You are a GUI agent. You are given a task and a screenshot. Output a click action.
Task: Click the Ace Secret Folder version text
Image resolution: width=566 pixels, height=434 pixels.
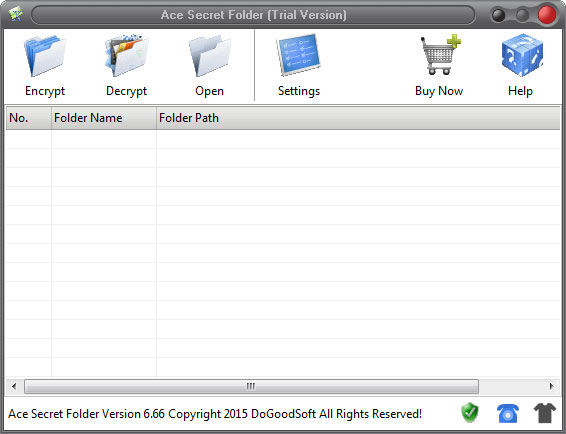click(215, 414)
